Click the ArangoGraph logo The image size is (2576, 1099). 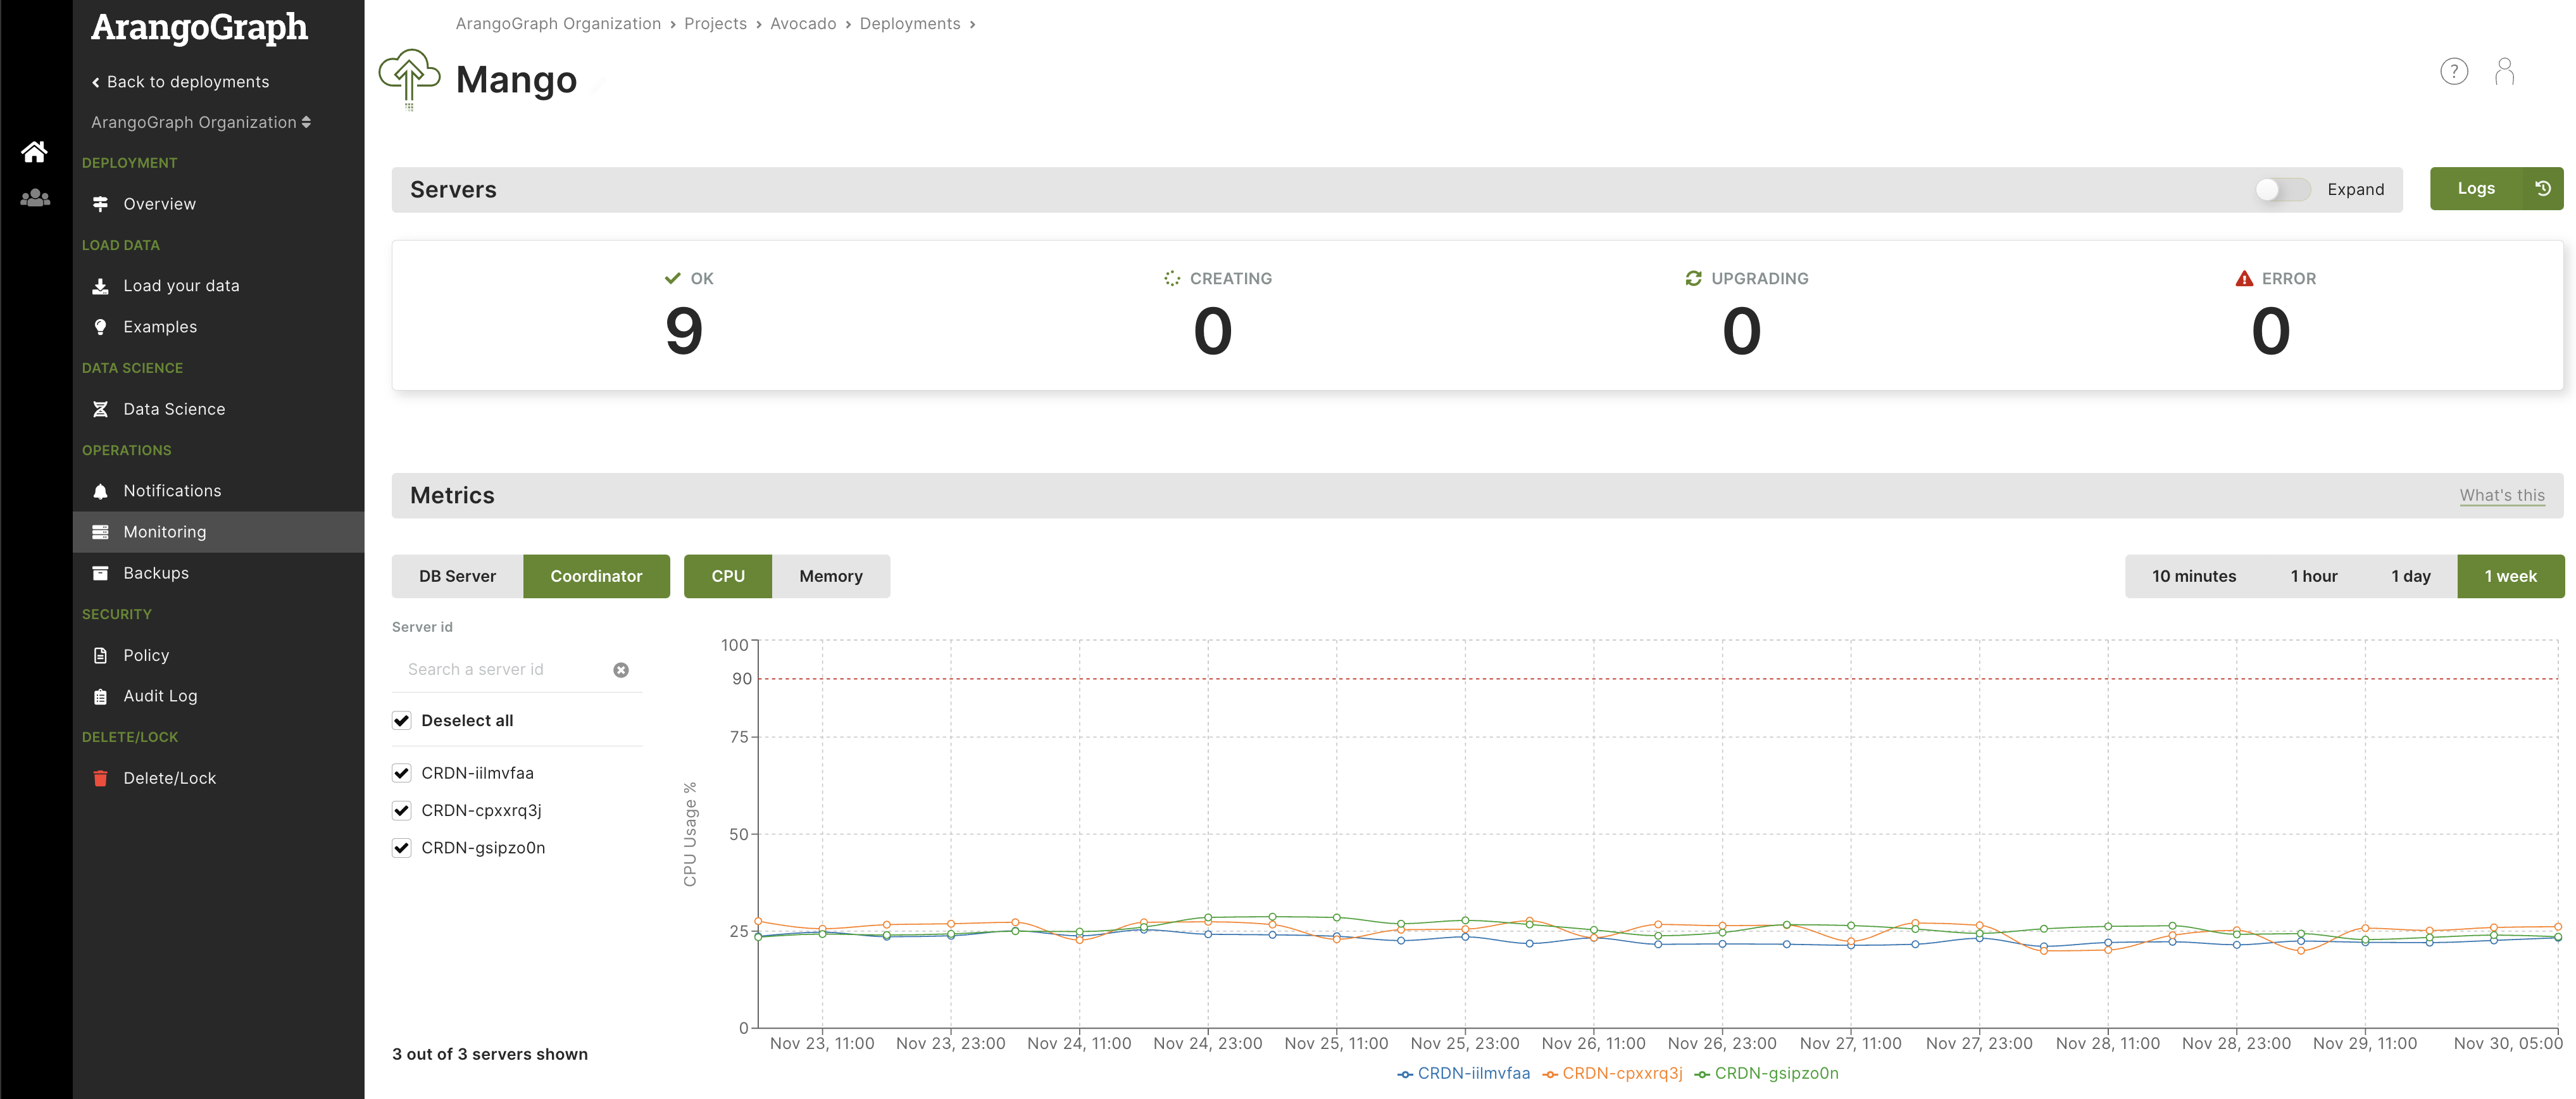[200, 27]
